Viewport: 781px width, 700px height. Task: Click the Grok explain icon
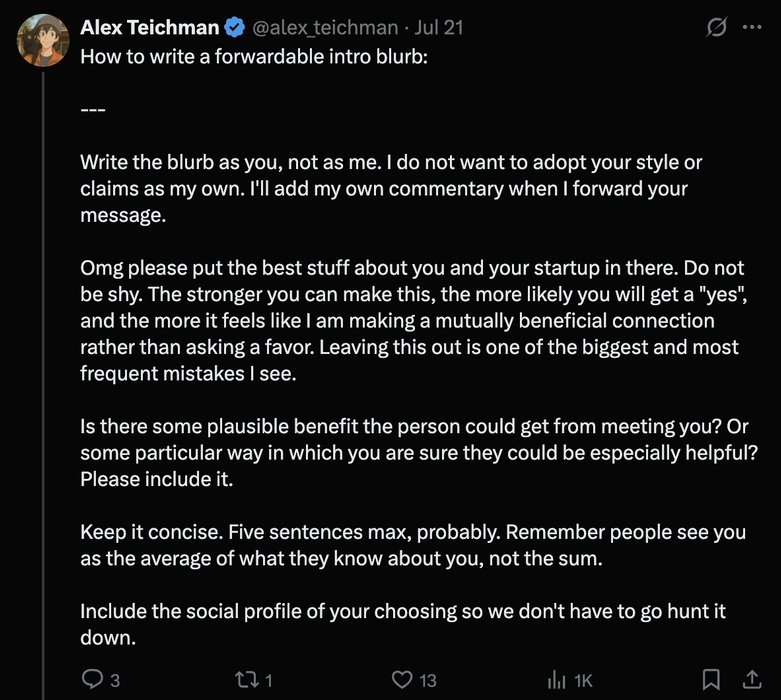pyautogui.click(x=716, y=28)
